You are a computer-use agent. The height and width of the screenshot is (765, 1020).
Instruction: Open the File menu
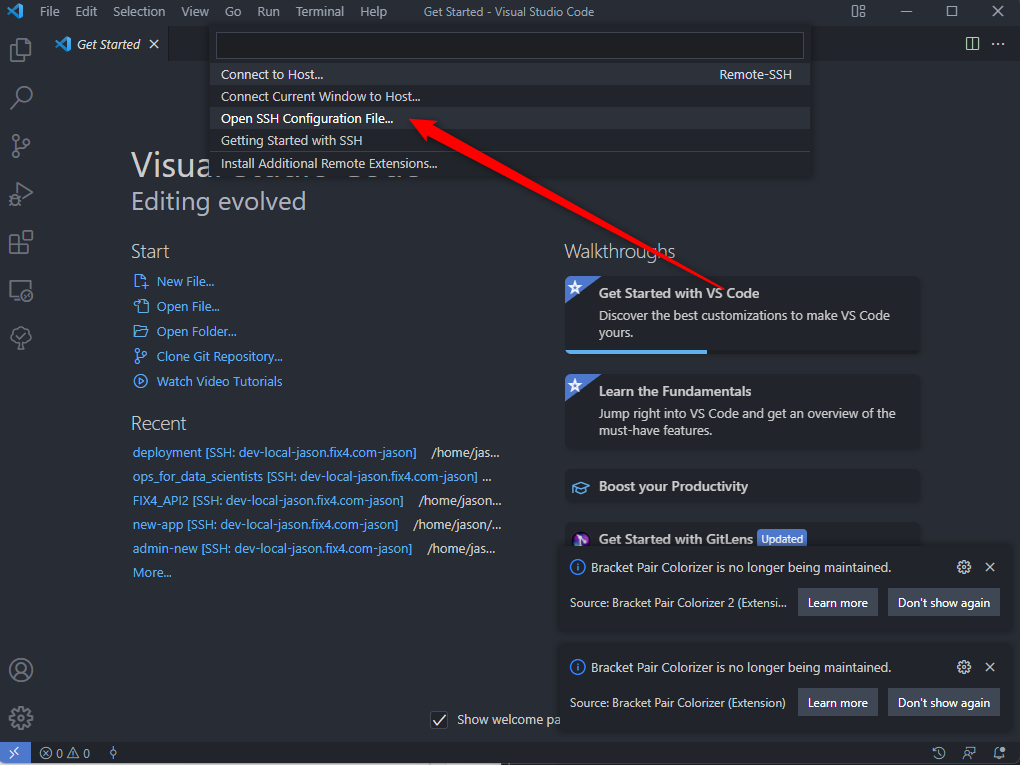pyautogui.click(x=49, y=12)
